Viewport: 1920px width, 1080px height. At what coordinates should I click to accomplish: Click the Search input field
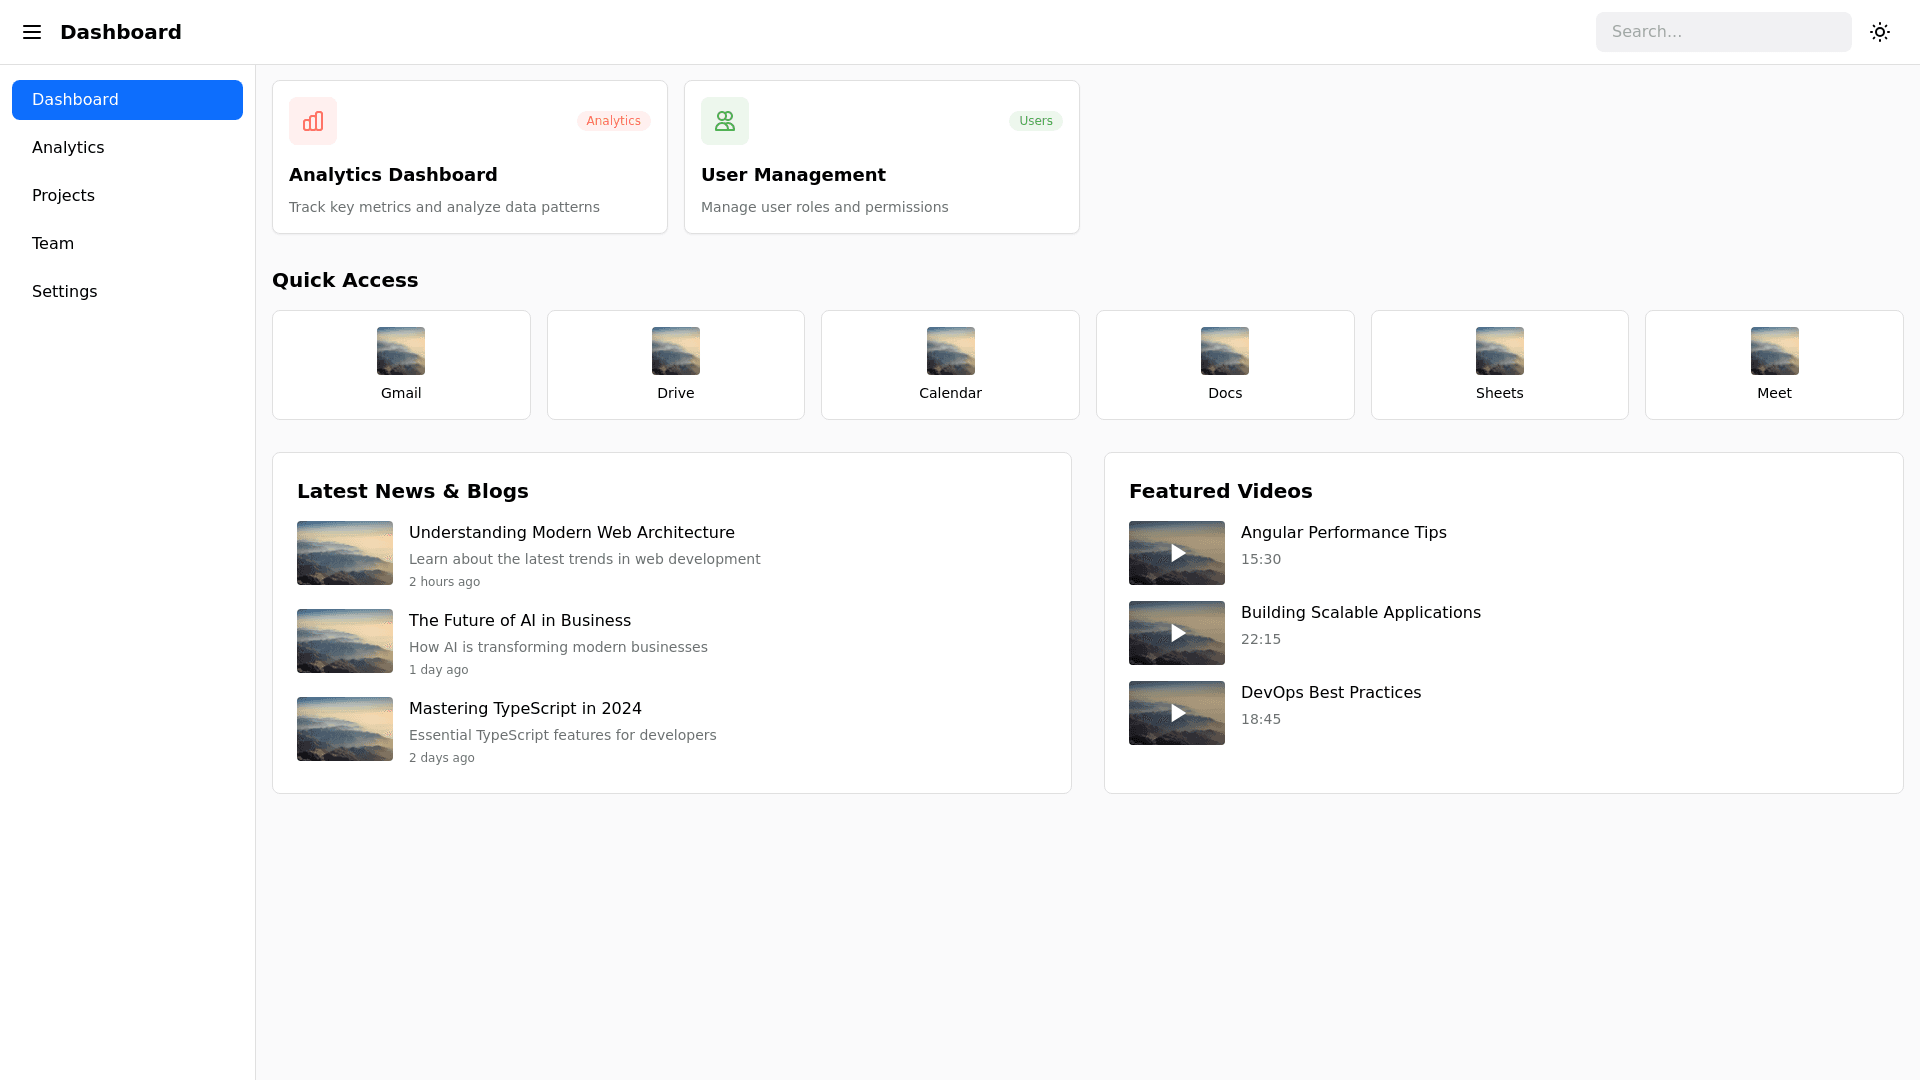(1723, 32)
